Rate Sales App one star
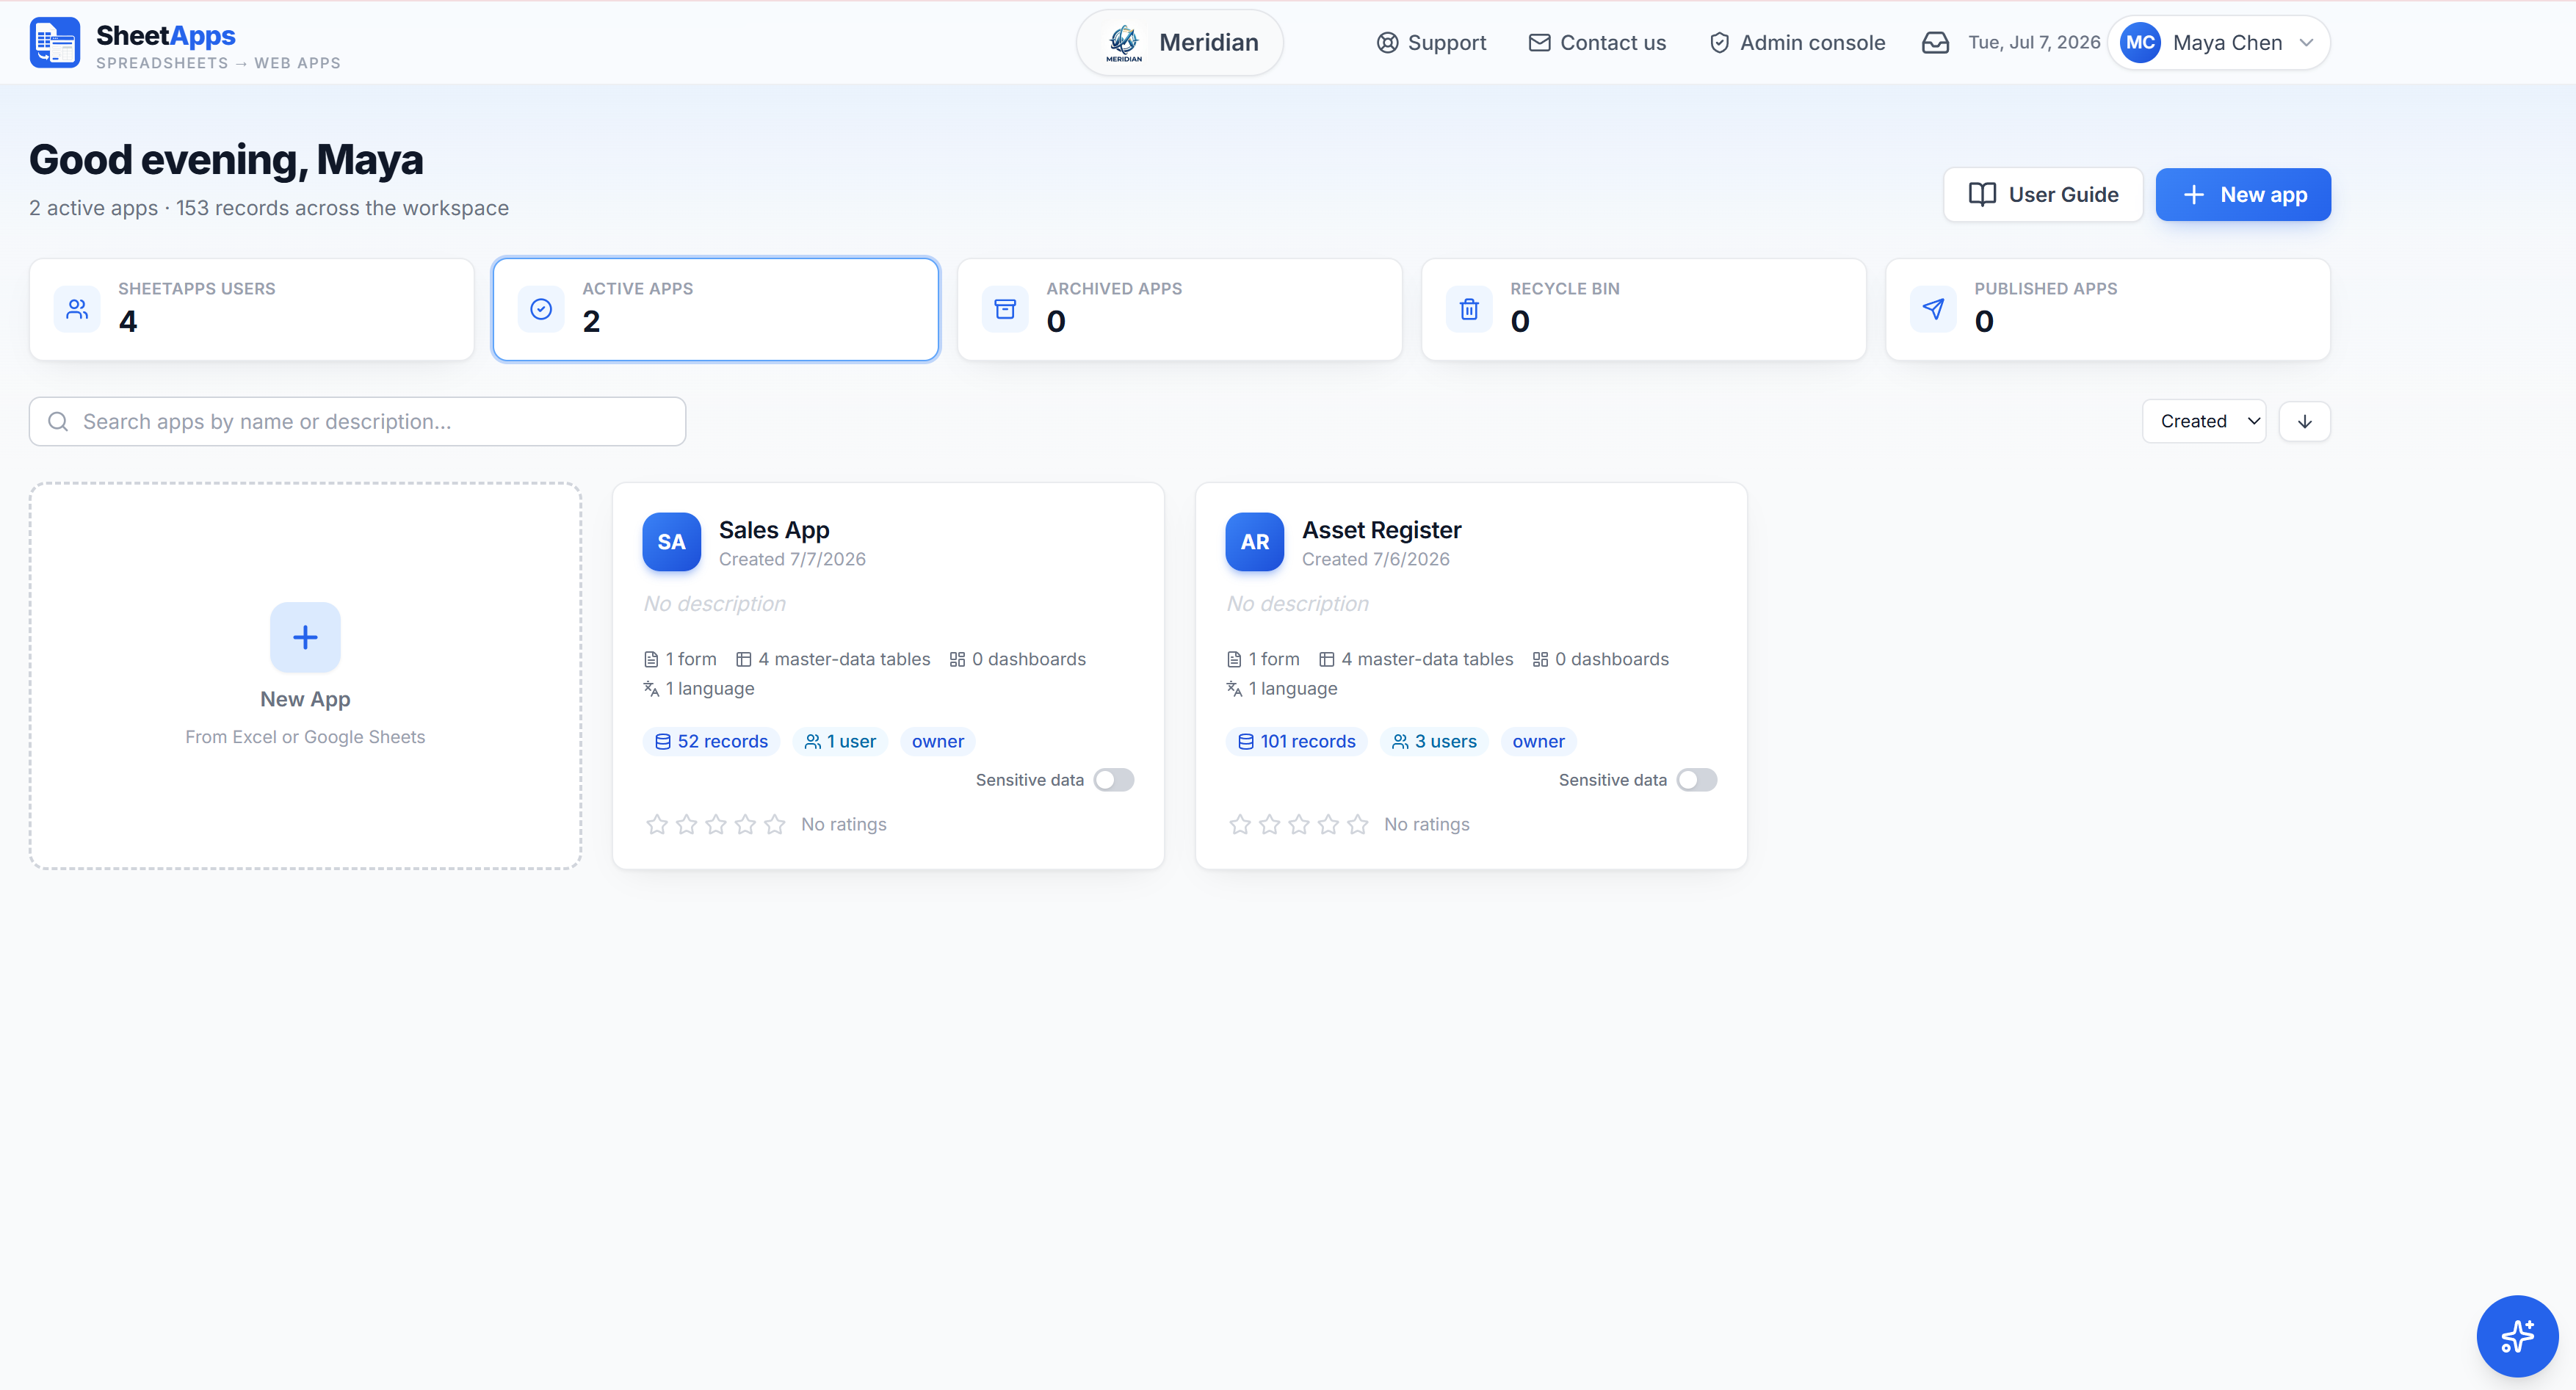 point(657,824)
